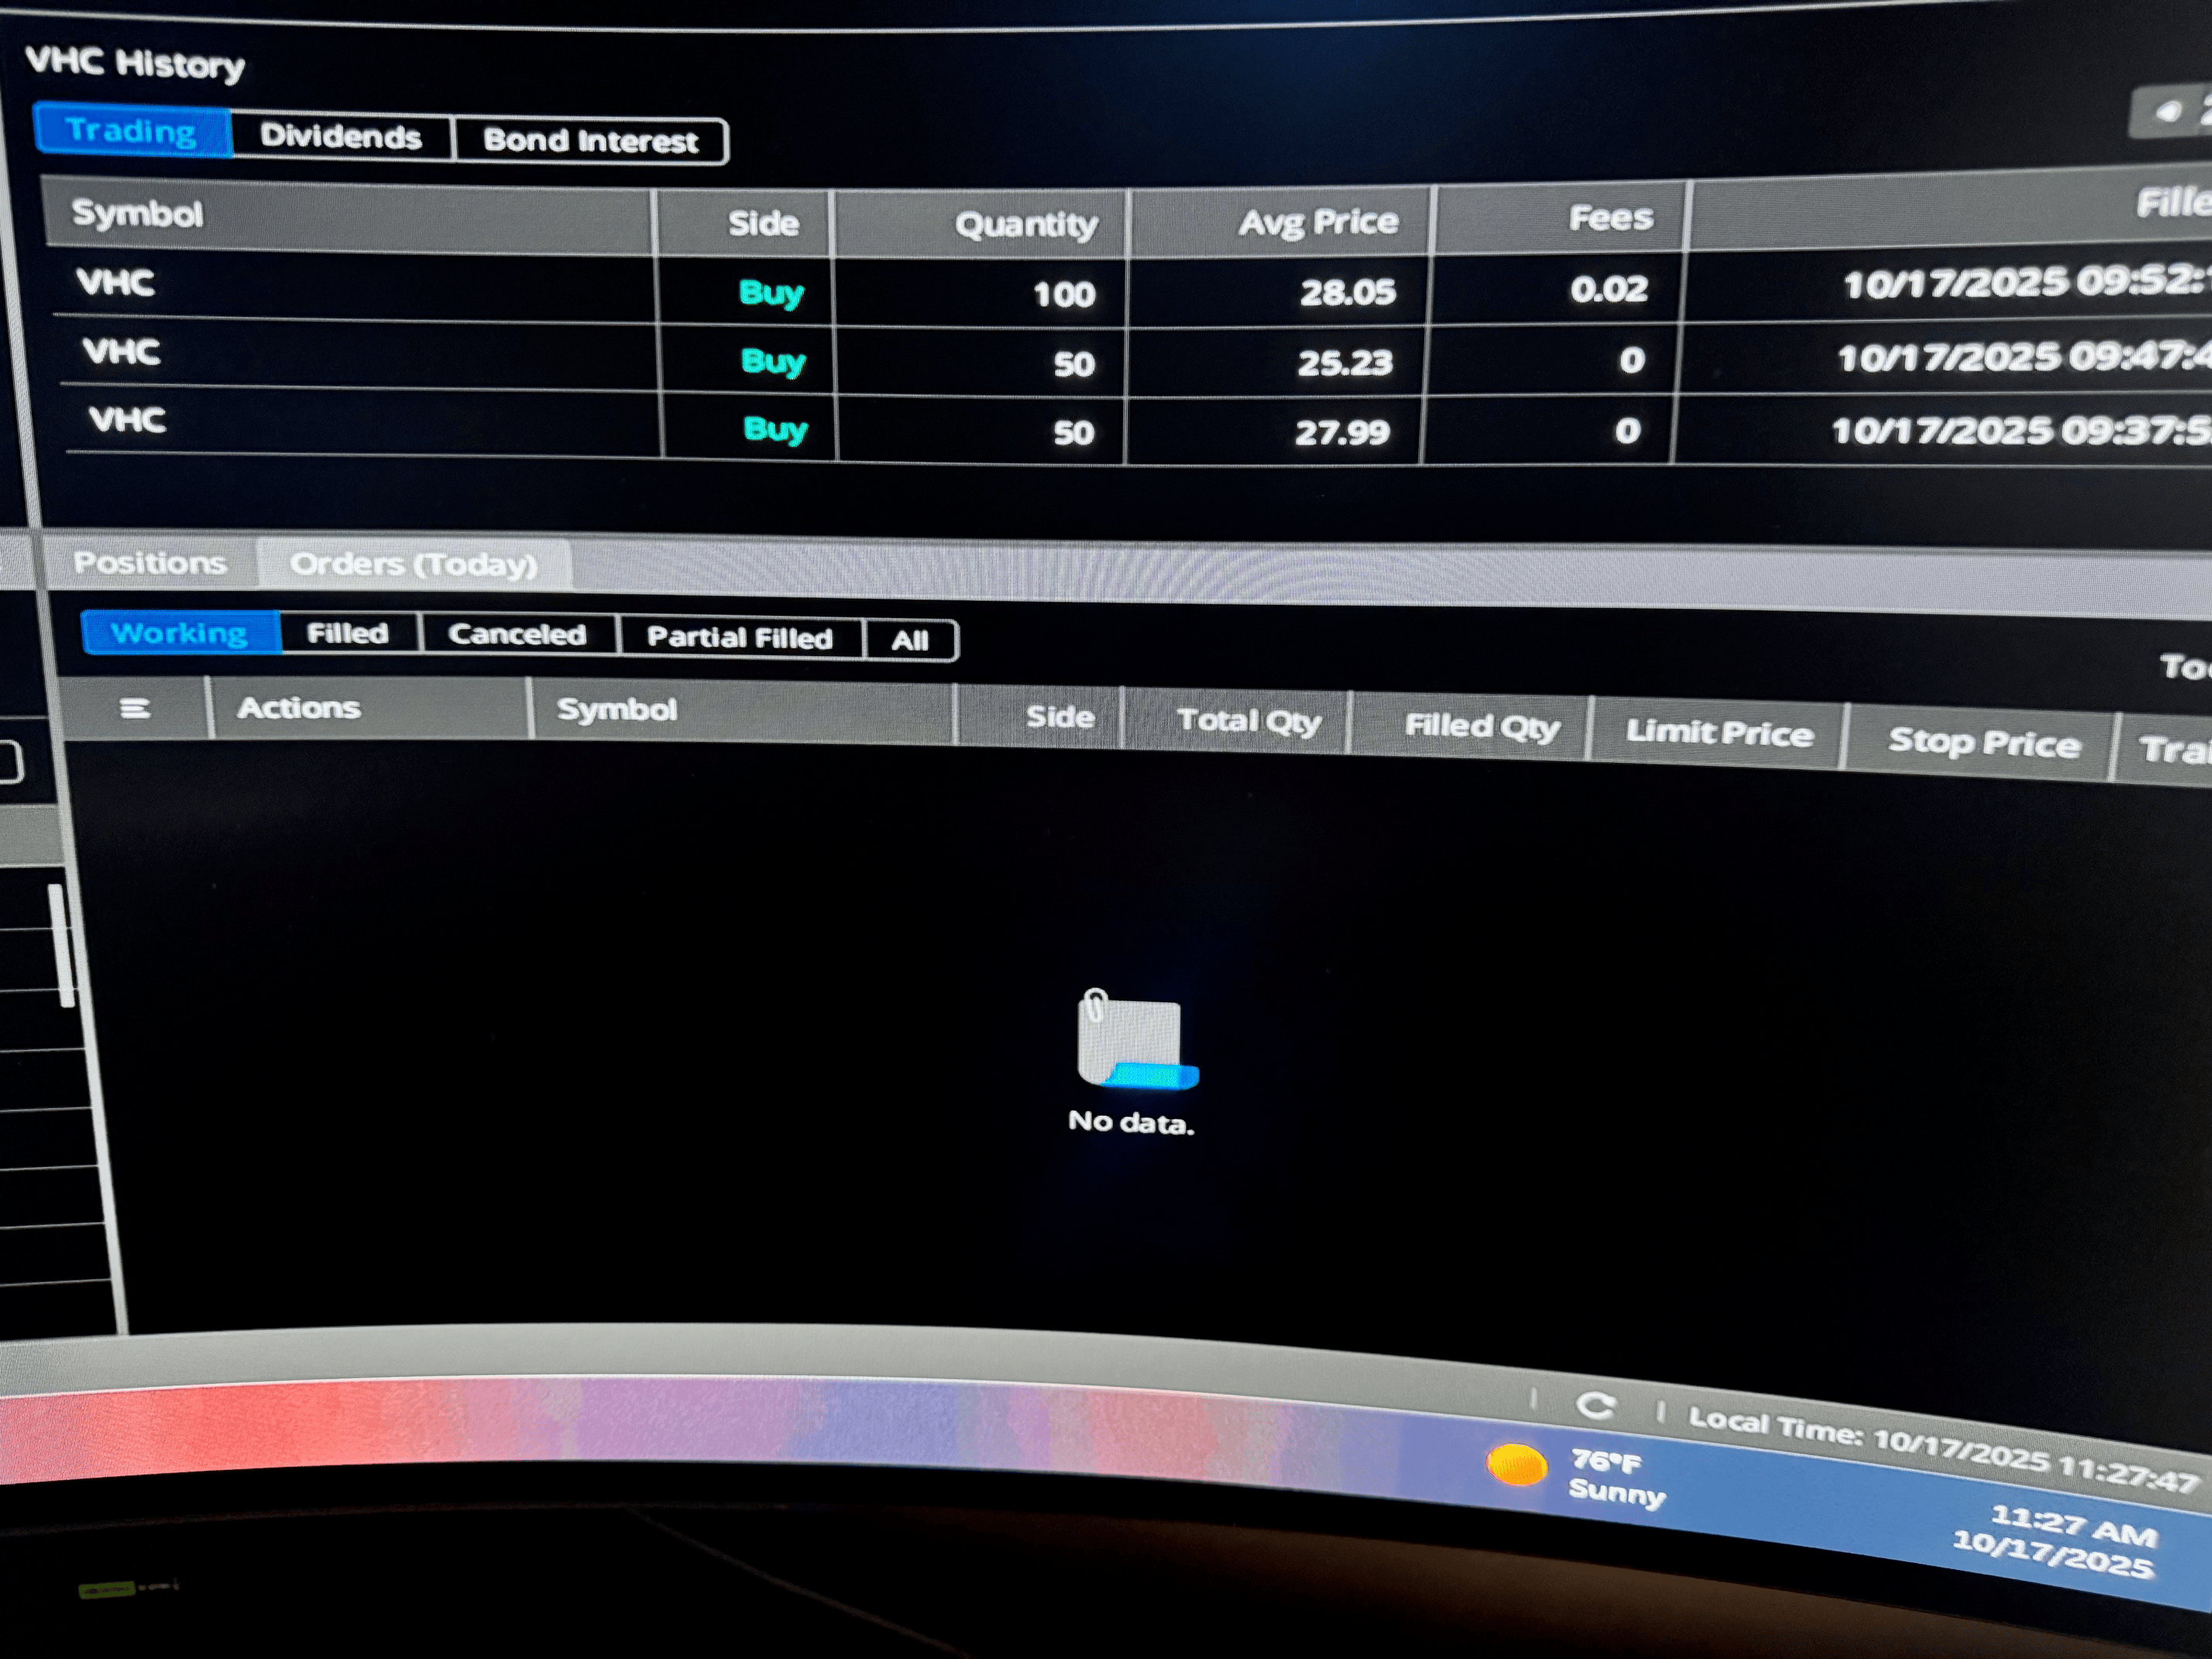This screenshot has height=1659, width=2212.
Task: Click the Filled orders filter button
Action: tap(348, 634)
